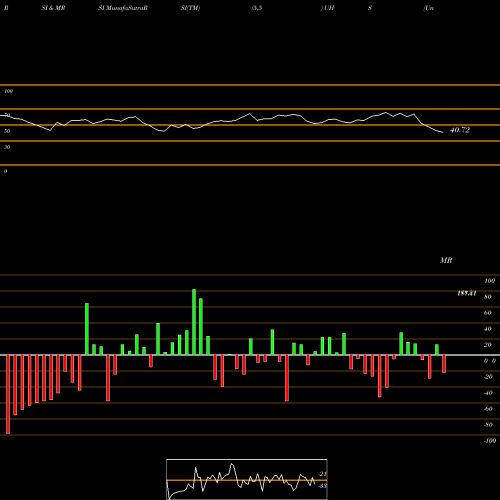The image size is (500, 500).
Task: Select the tallest green histogram bar
Action: point(194,322)
